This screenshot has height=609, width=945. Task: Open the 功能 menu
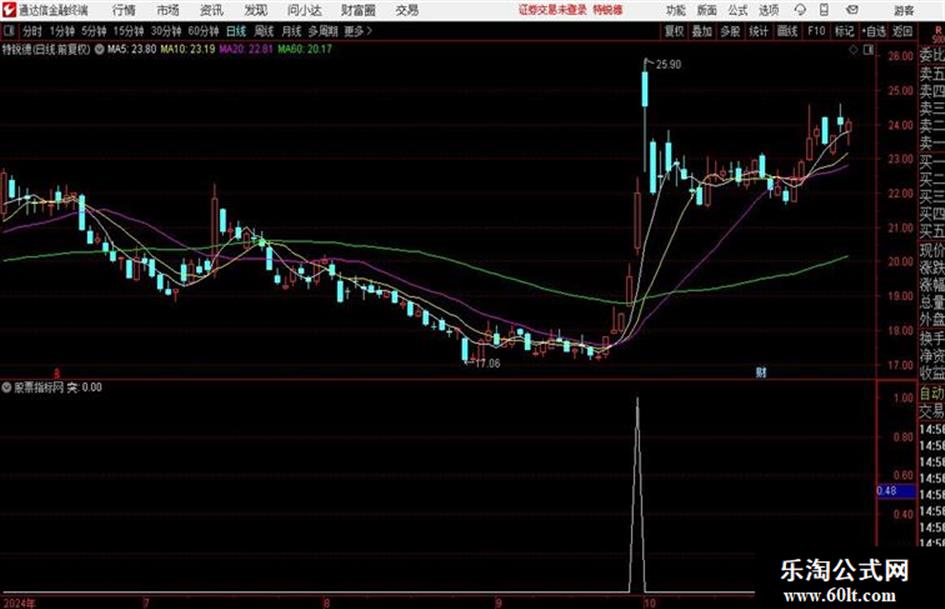[676, 10]
